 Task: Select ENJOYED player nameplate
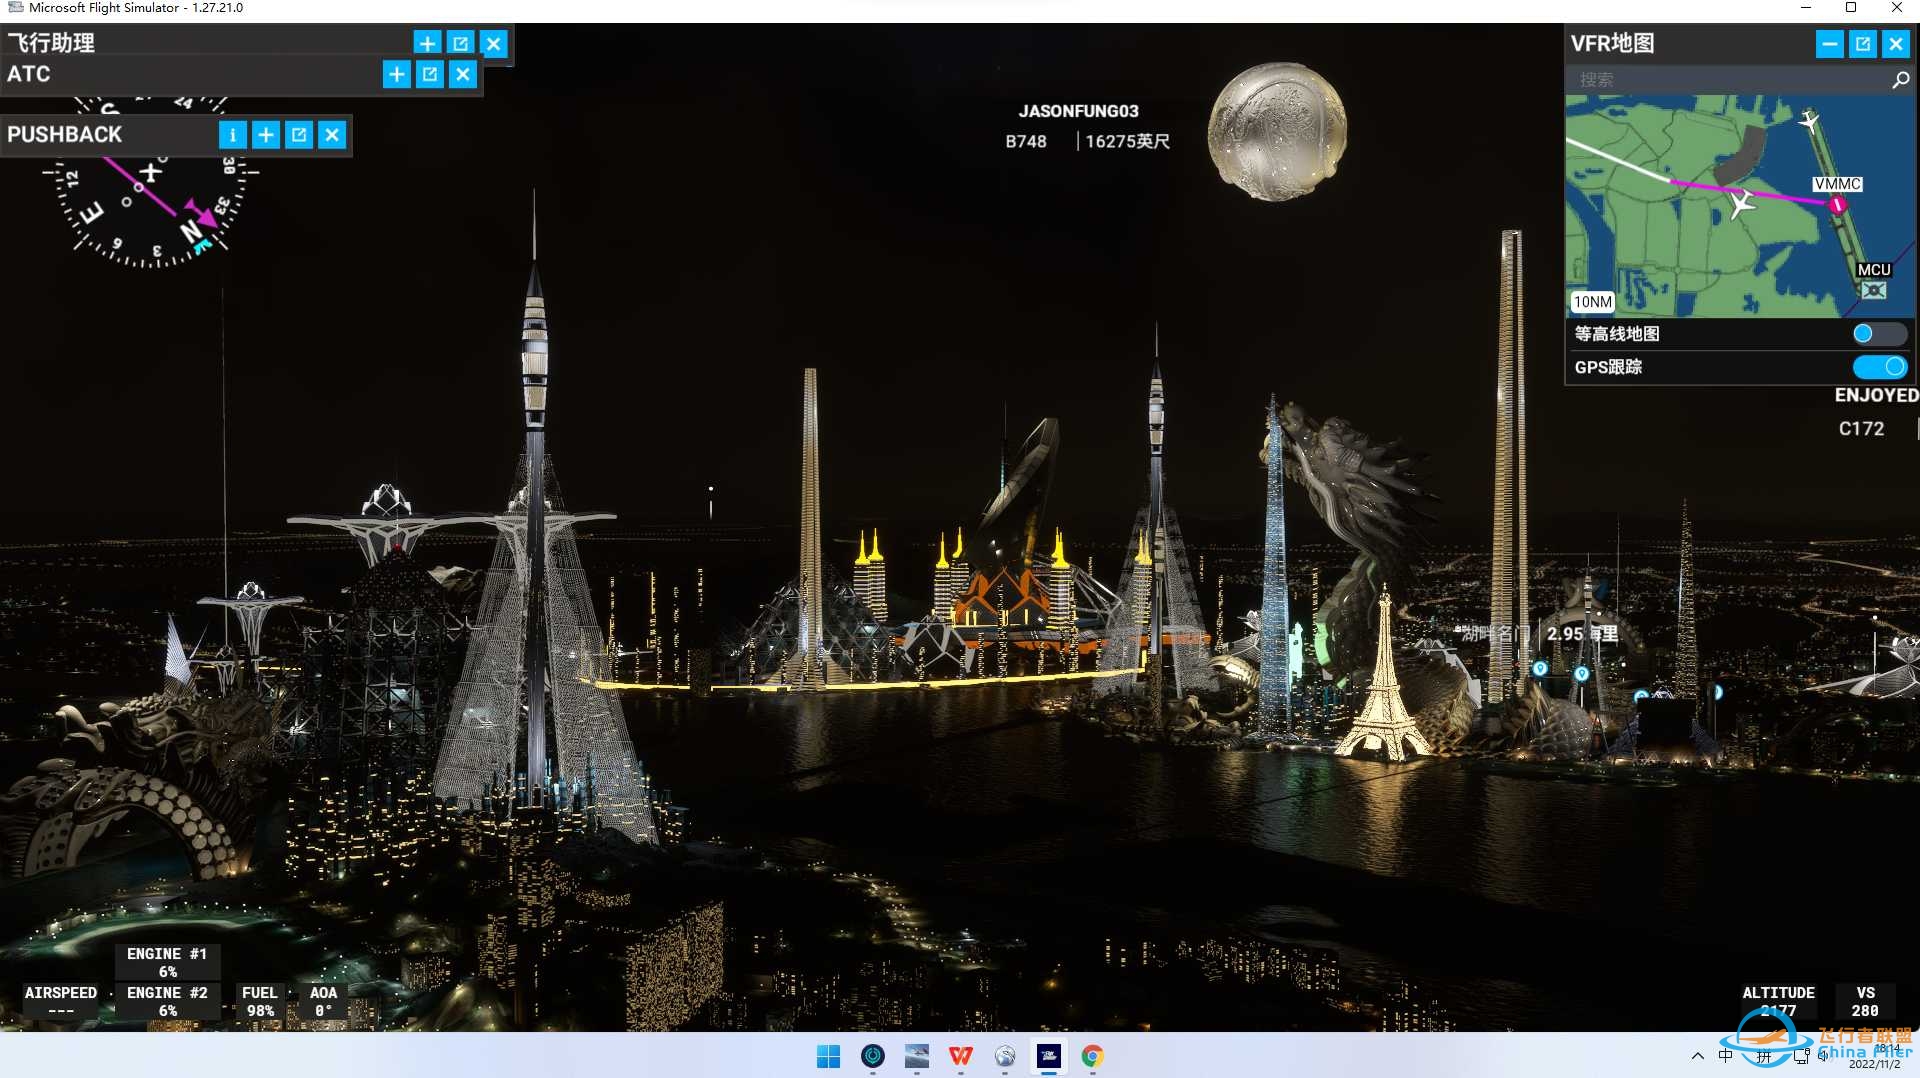[1876, 395]
